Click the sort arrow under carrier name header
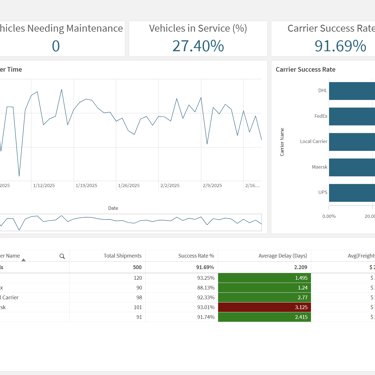Screen dimensions: 375x375 pyautogui.click(x=23, y=260)
